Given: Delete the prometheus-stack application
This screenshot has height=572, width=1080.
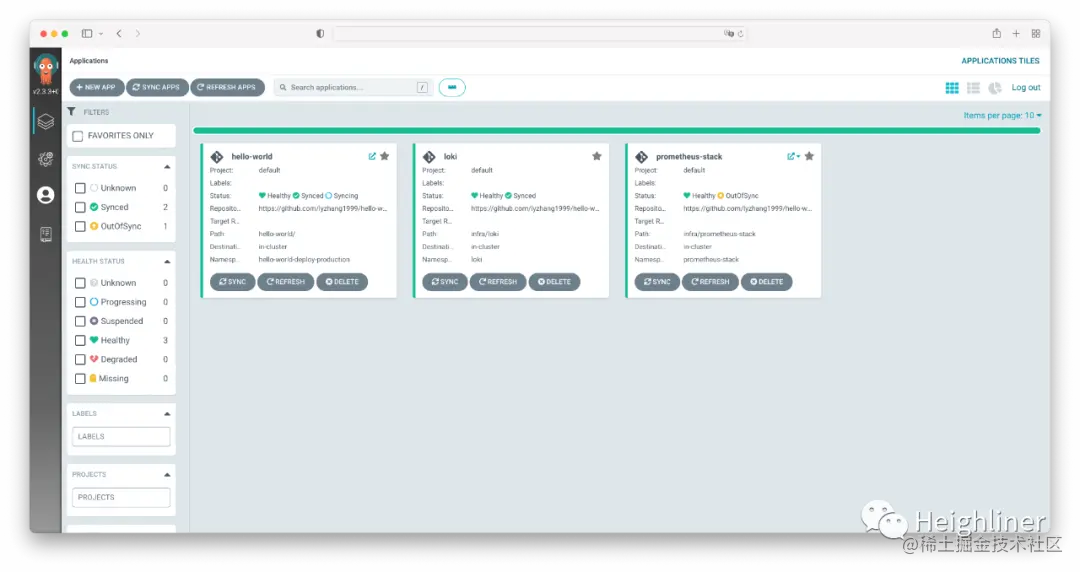Looking at the screenshot, I should 767,282.
